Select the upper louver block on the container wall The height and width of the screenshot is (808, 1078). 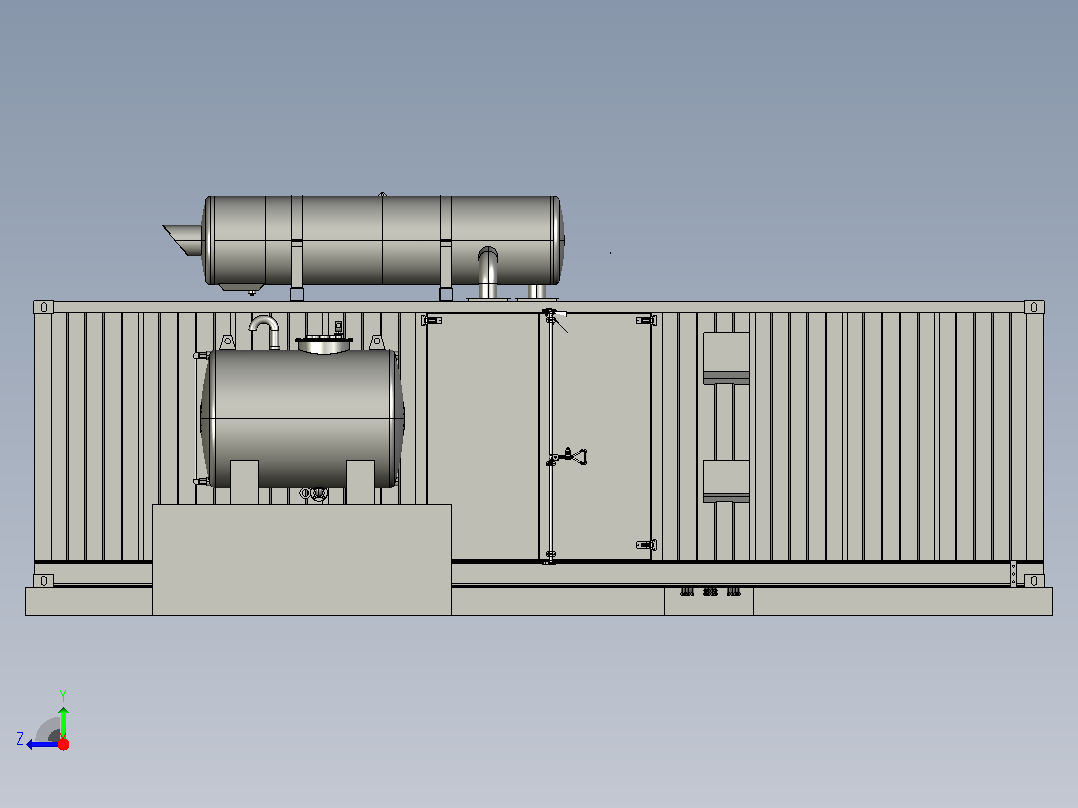pos(726,358)
